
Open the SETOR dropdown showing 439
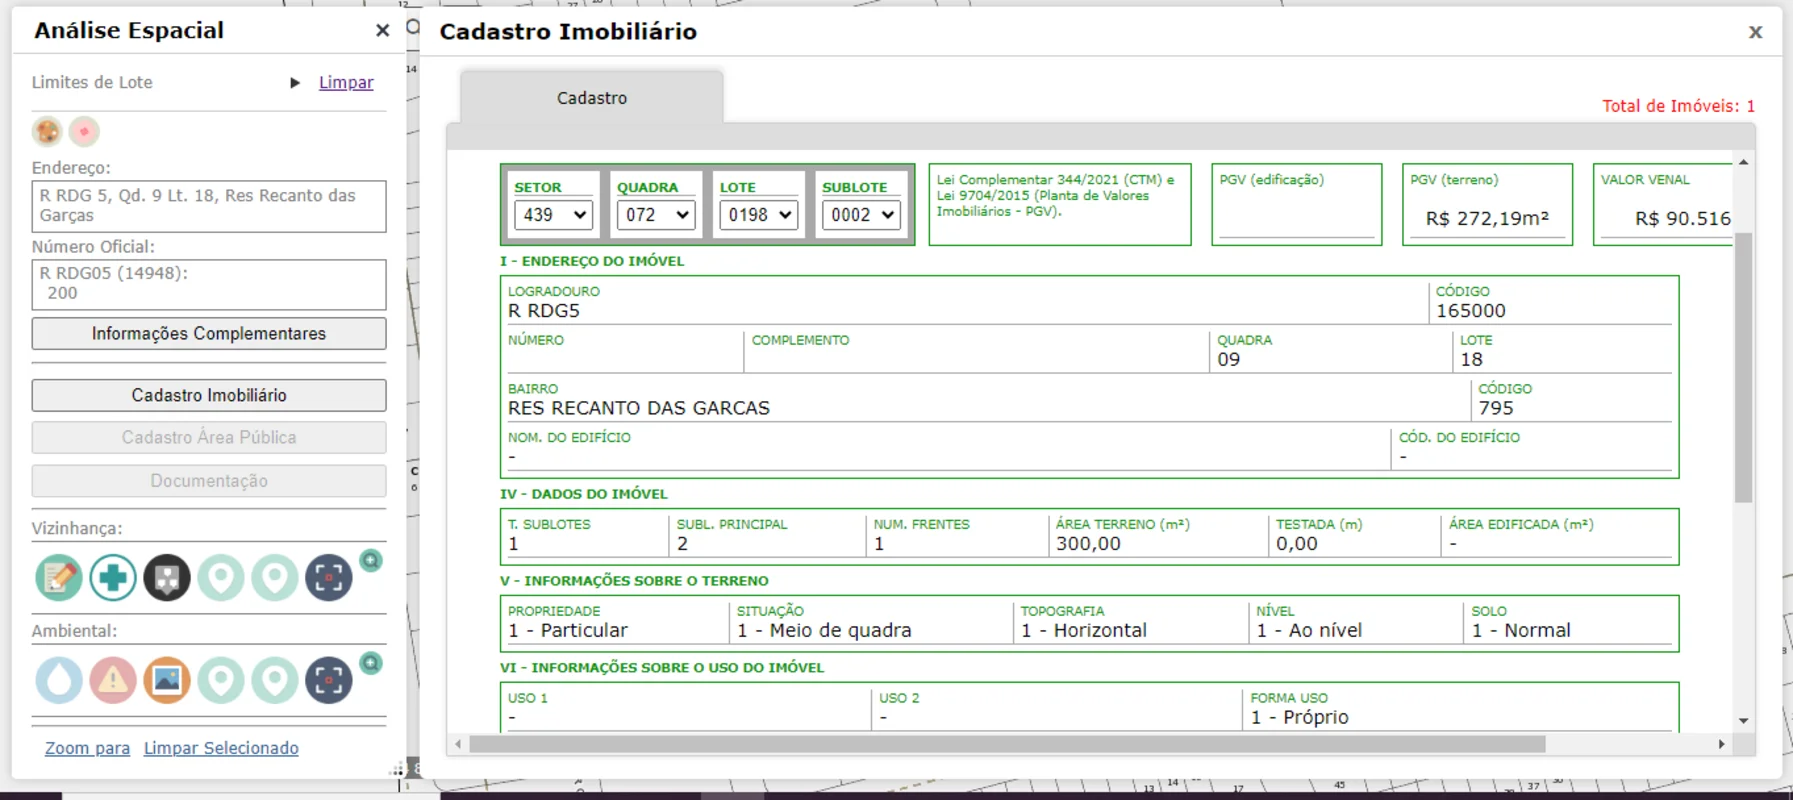553,215
